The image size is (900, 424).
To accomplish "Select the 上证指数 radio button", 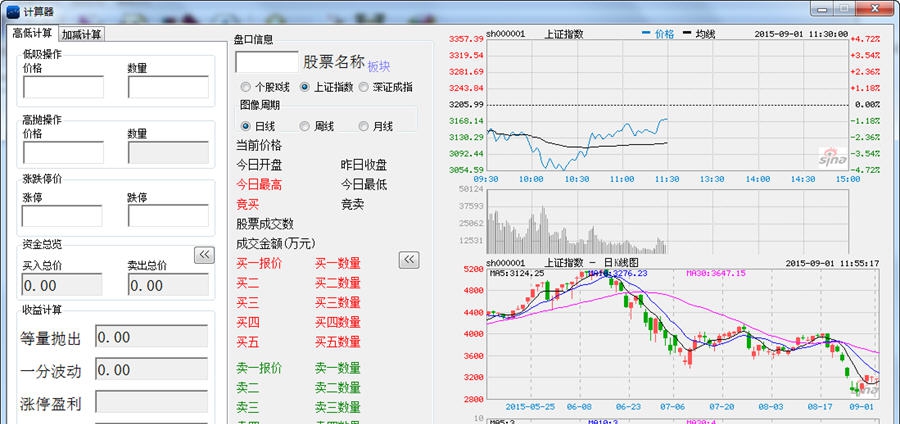I will pos(327,87).
